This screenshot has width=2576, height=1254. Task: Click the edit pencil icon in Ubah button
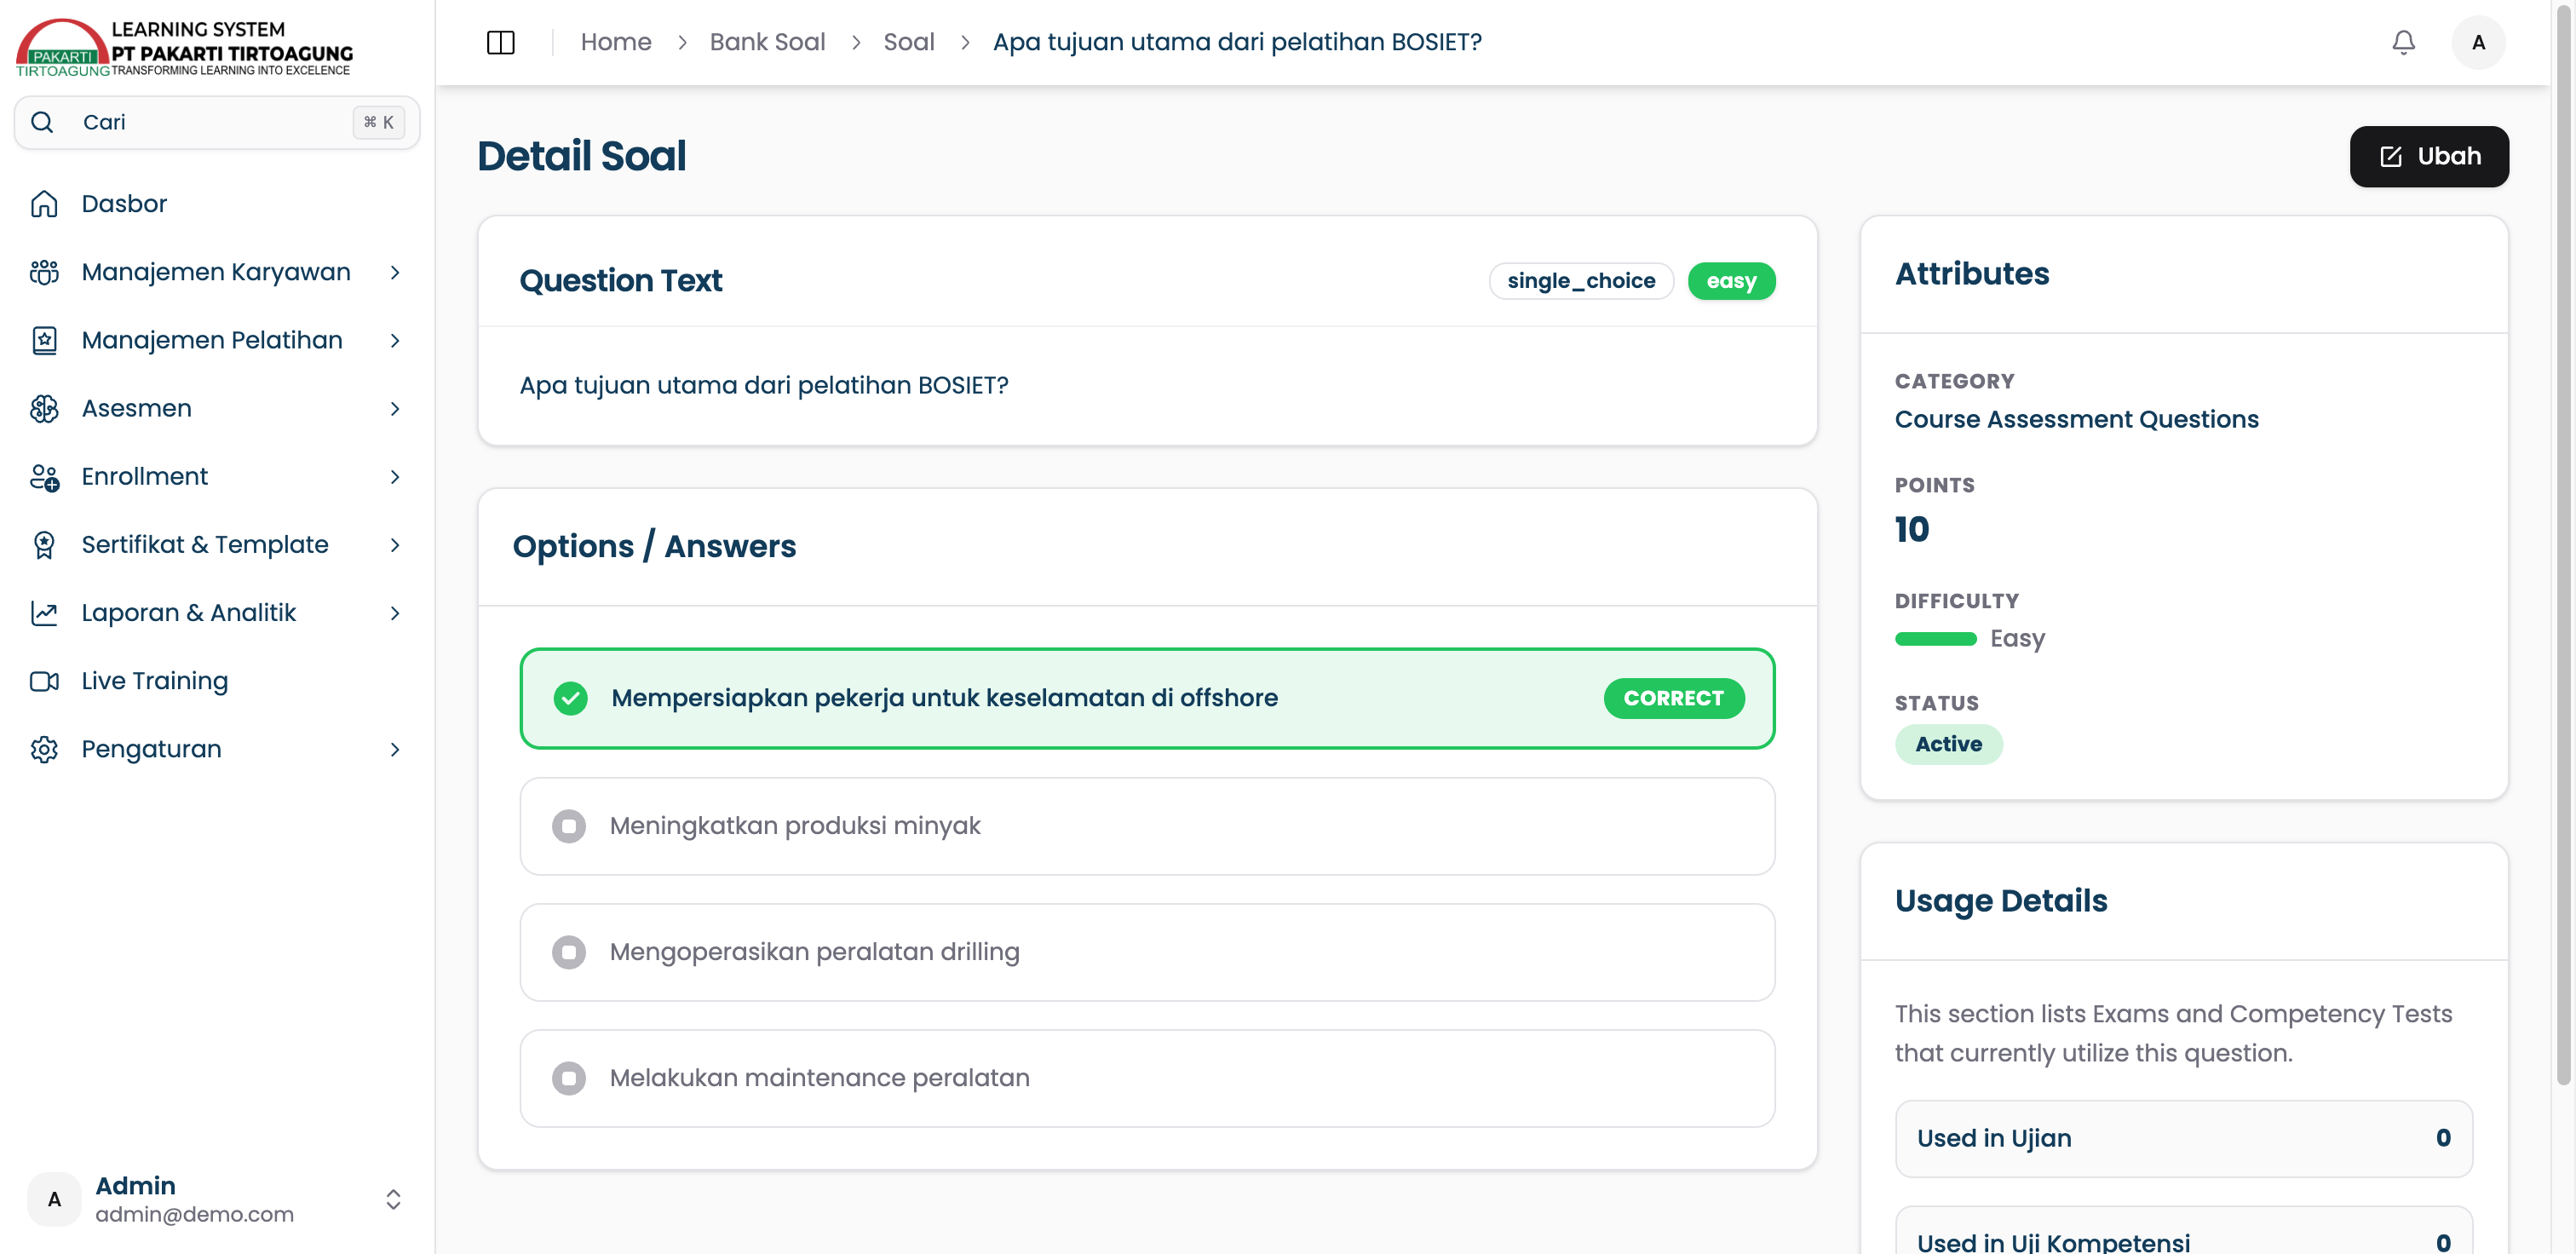point(2391,157)
